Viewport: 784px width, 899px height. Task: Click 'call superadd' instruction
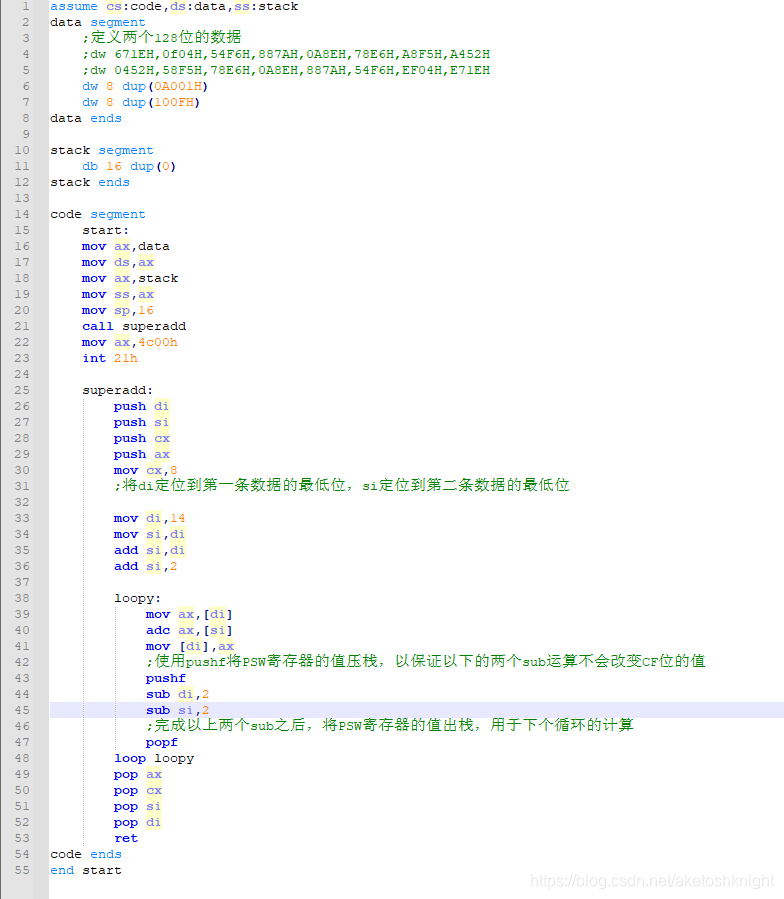[134, 327]
